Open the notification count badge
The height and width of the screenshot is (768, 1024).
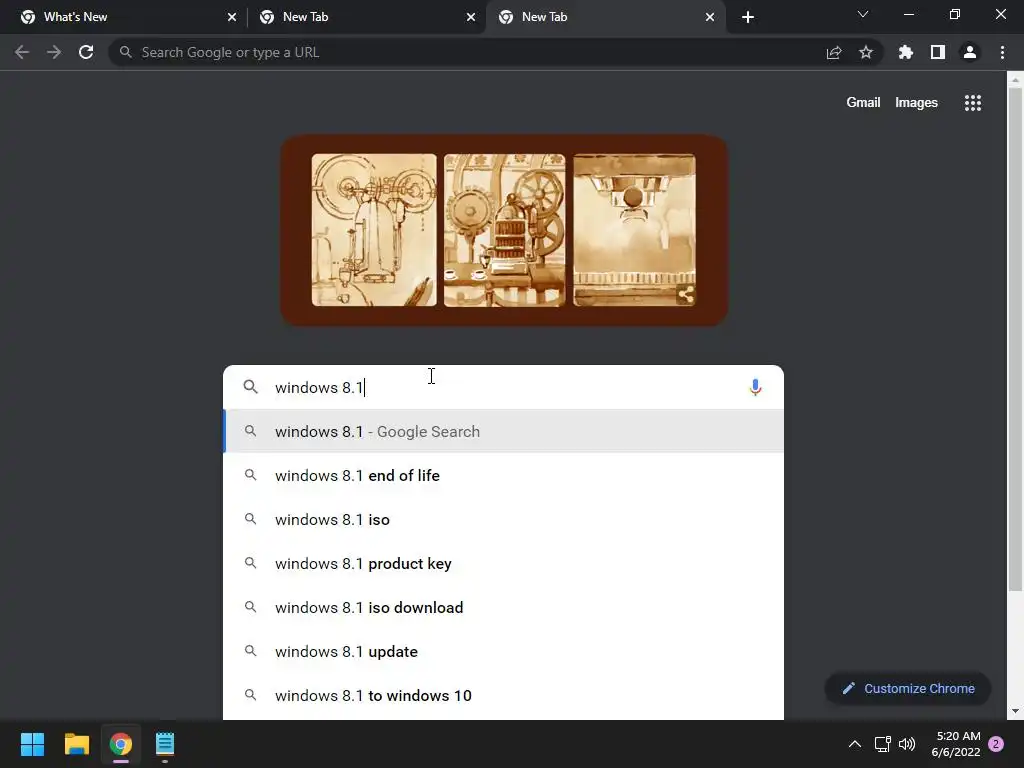click(996, 744)
